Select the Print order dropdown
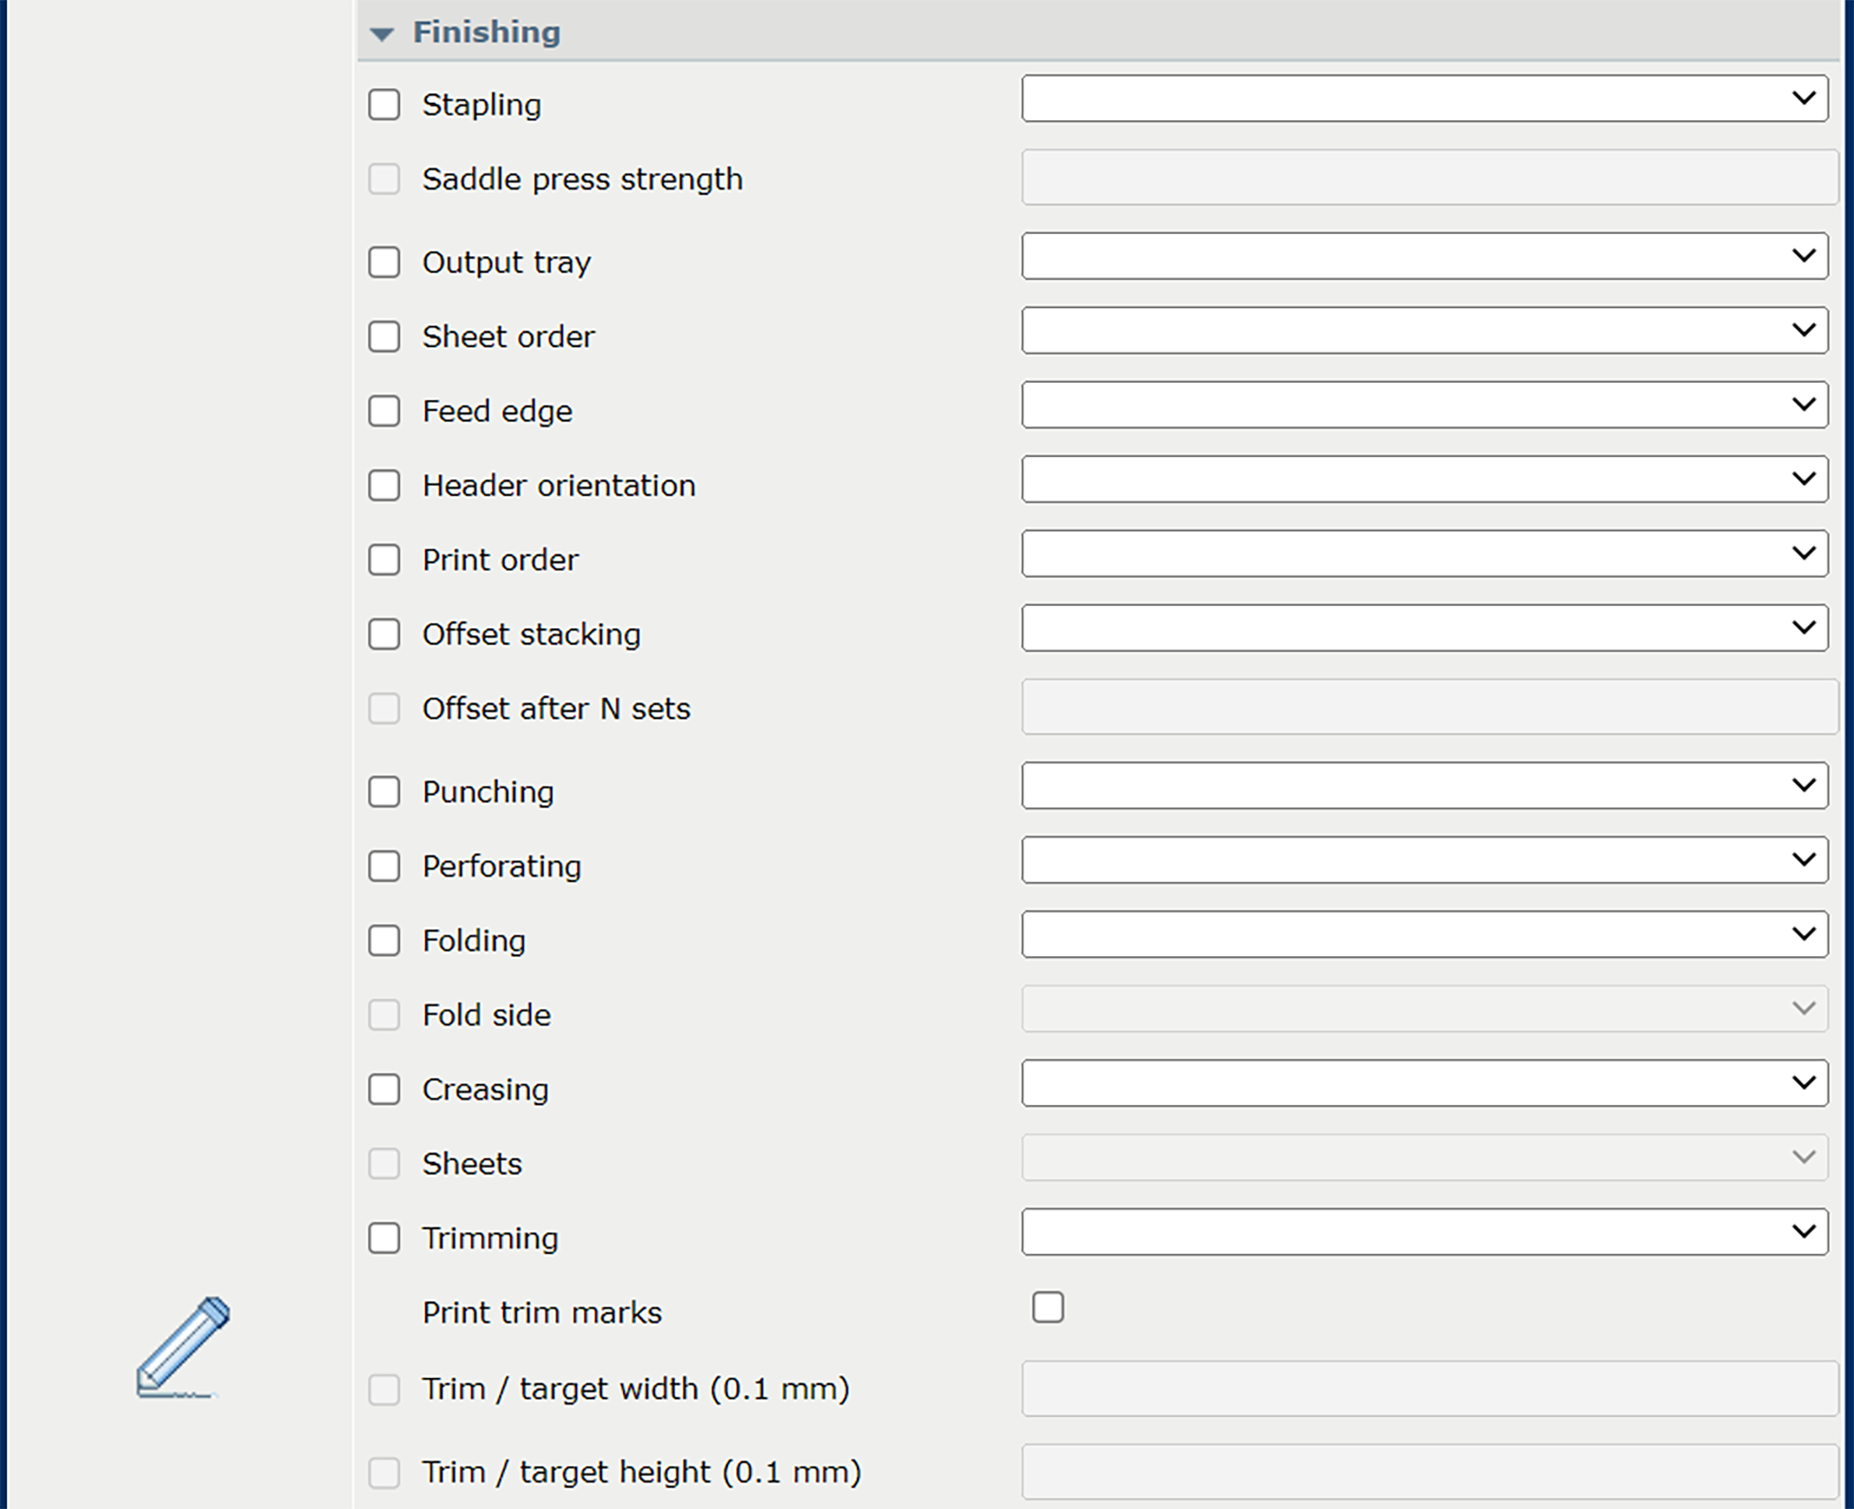The image size is (1854, 1509). click(1424, 554)
